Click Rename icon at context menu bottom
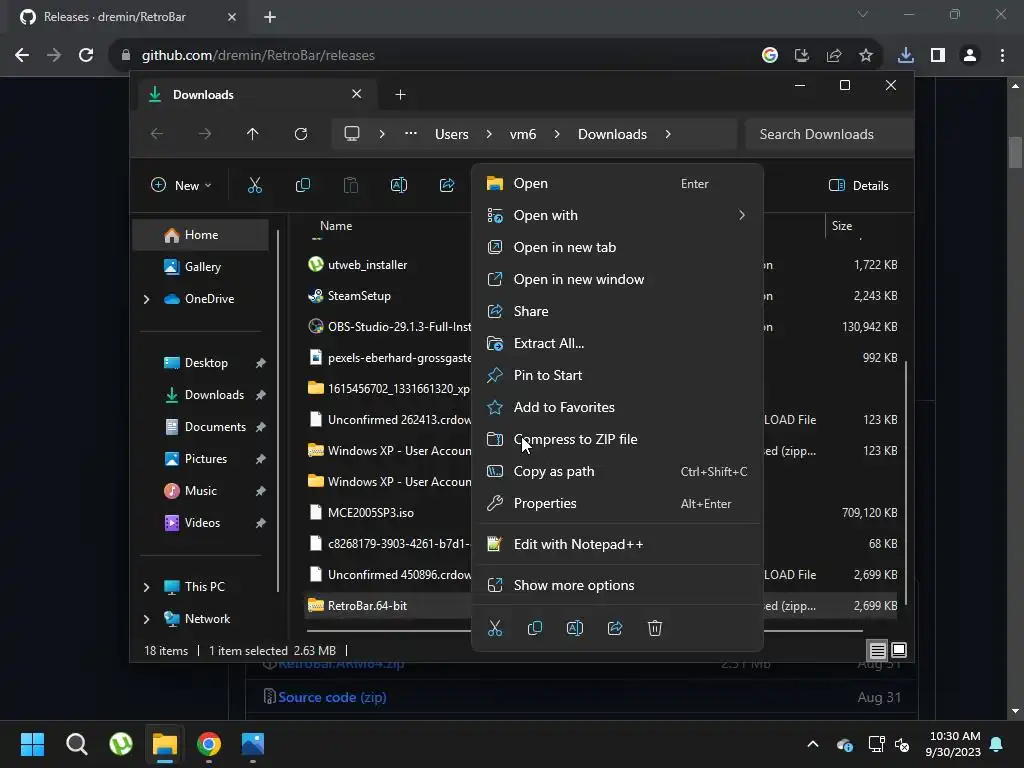1024x768 pixels. pos(575,628)
